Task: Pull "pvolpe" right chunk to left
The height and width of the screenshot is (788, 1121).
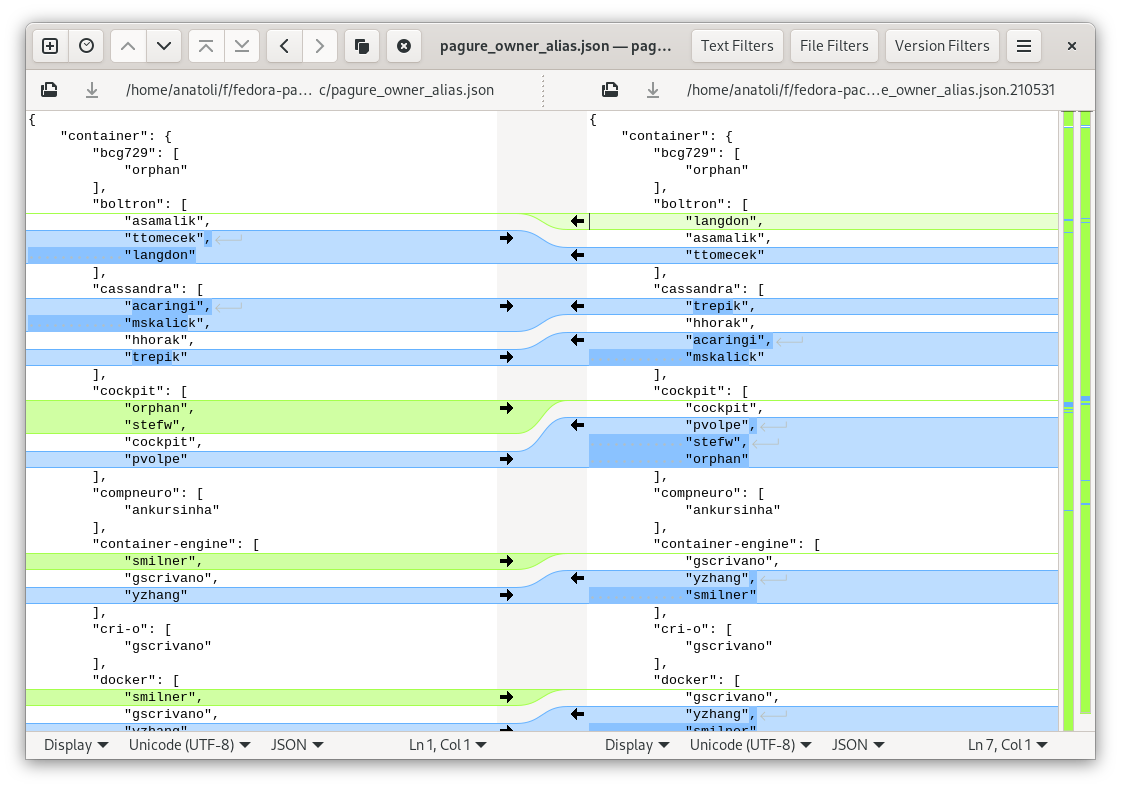Action: (578, 425)
